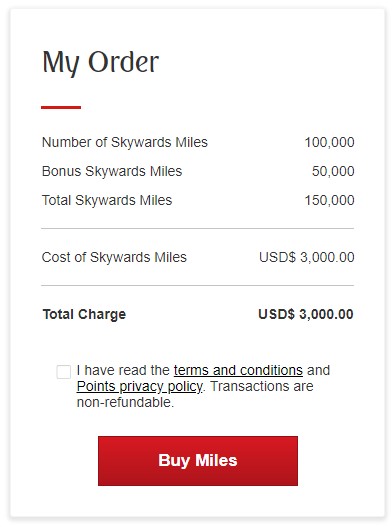Viewport: 392px width, 527px height.
Task: Open the terms and conditions link
Action: 238,370
